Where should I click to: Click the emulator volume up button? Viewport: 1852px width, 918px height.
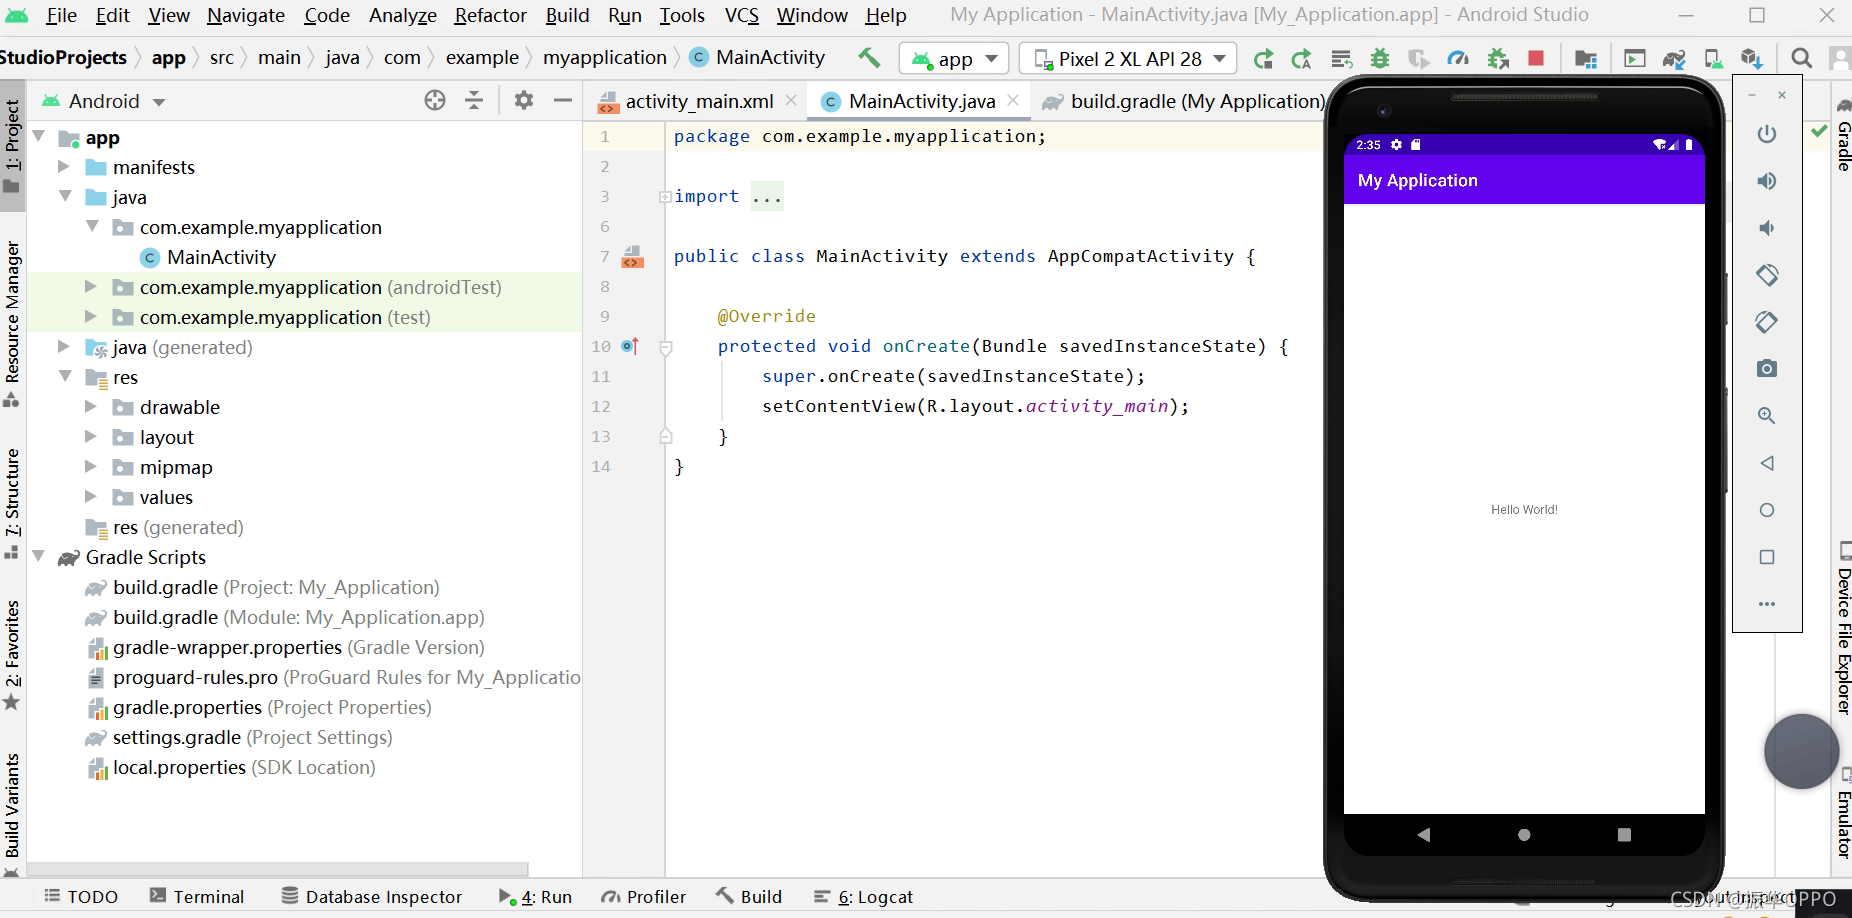(1767, 181)
